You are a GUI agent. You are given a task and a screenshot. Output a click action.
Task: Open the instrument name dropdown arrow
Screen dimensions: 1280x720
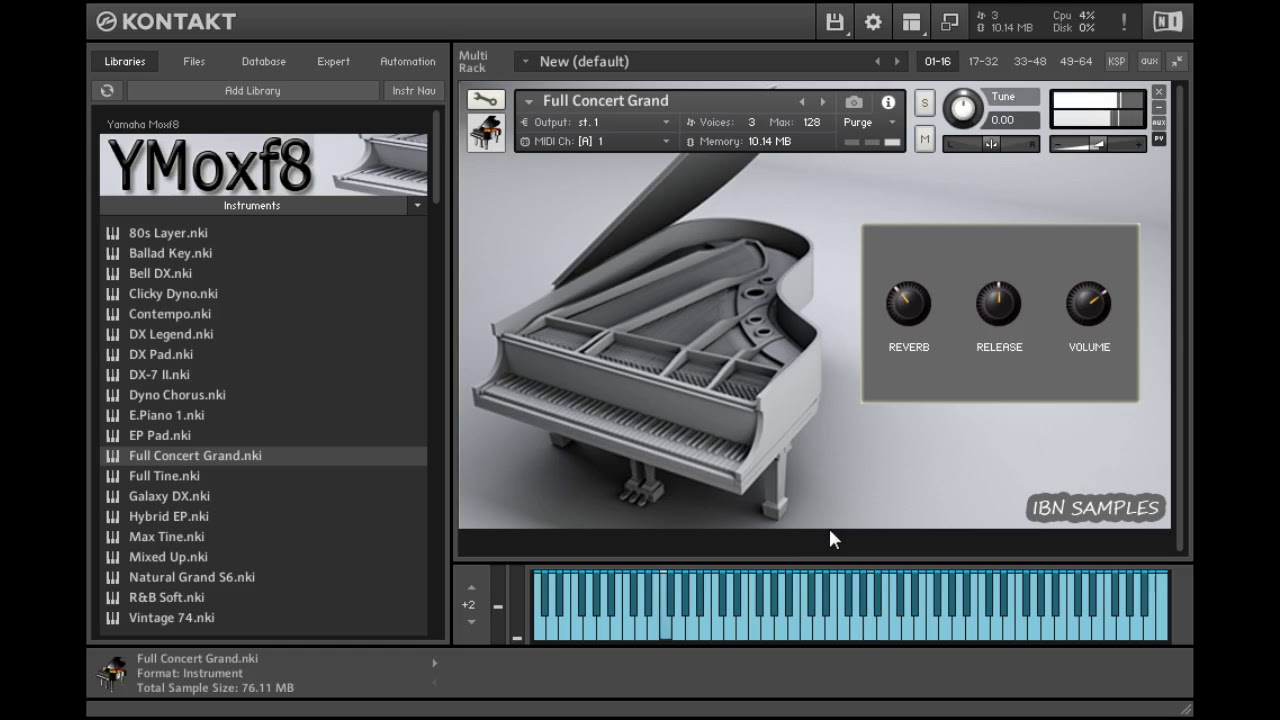529,101
